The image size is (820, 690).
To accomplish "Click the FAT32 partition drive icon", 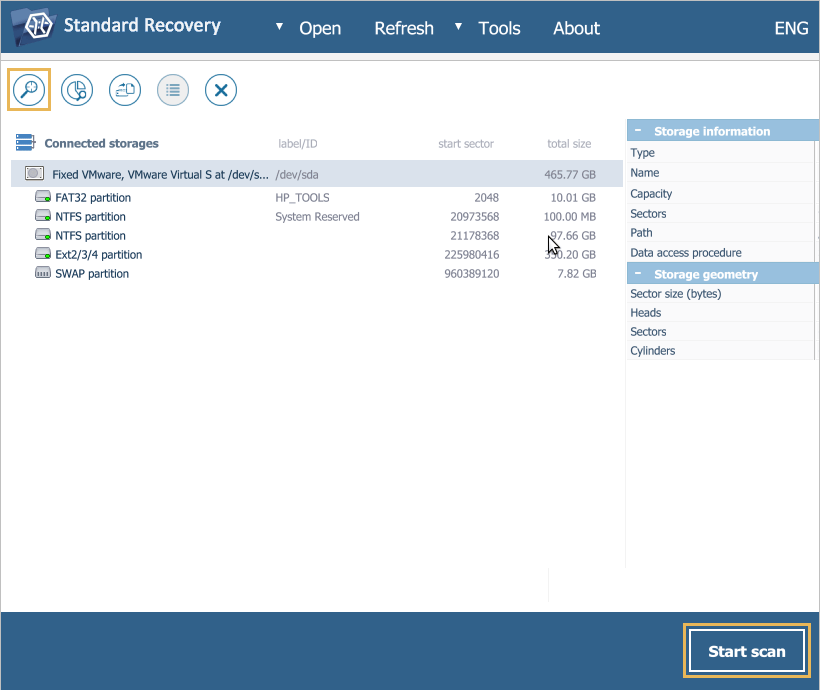I will [43, 197].
